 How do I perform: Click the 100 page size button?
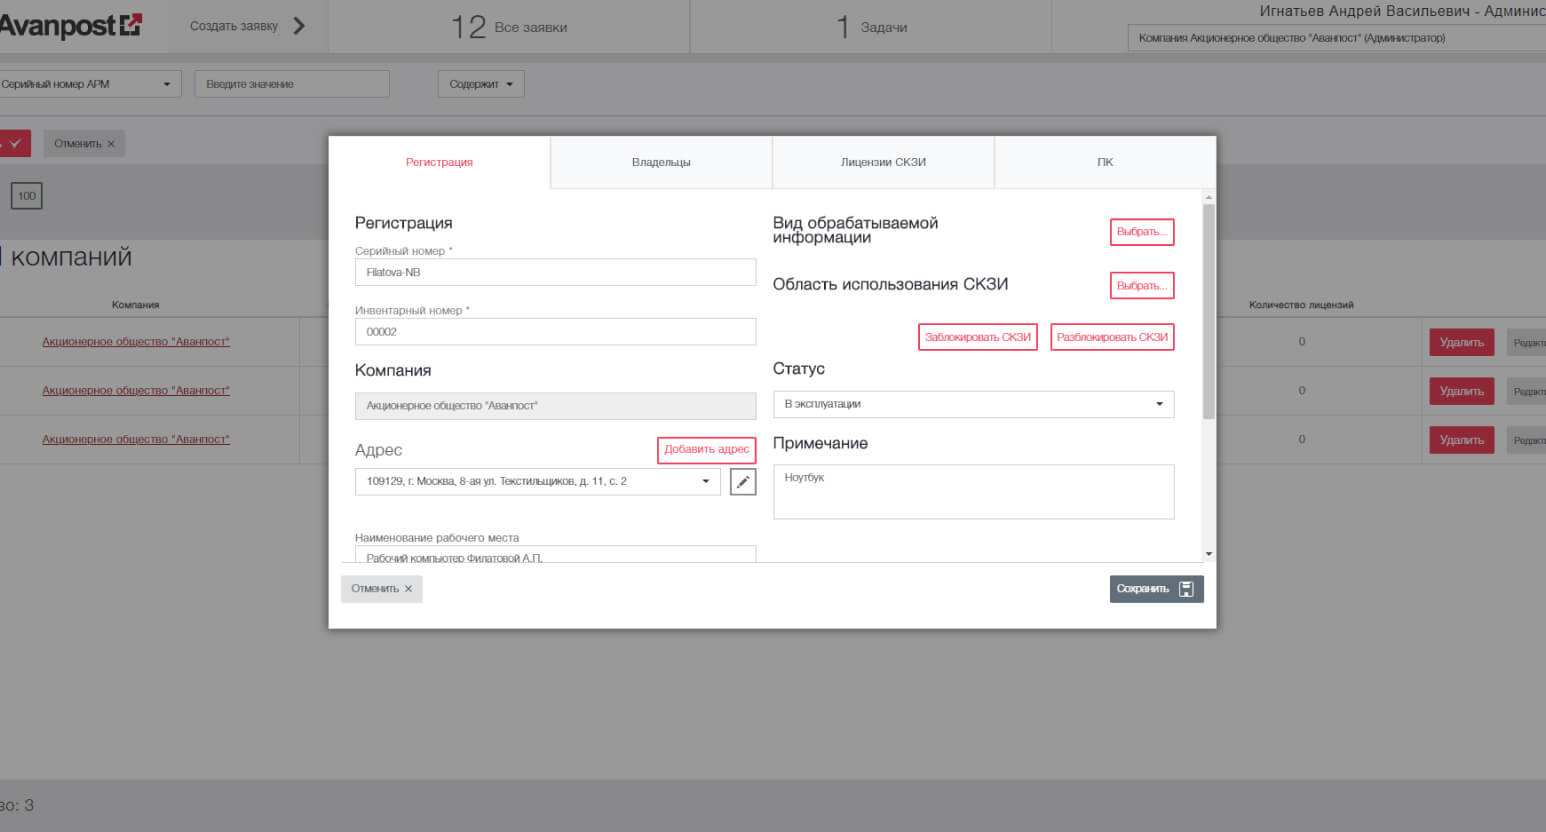27,196
